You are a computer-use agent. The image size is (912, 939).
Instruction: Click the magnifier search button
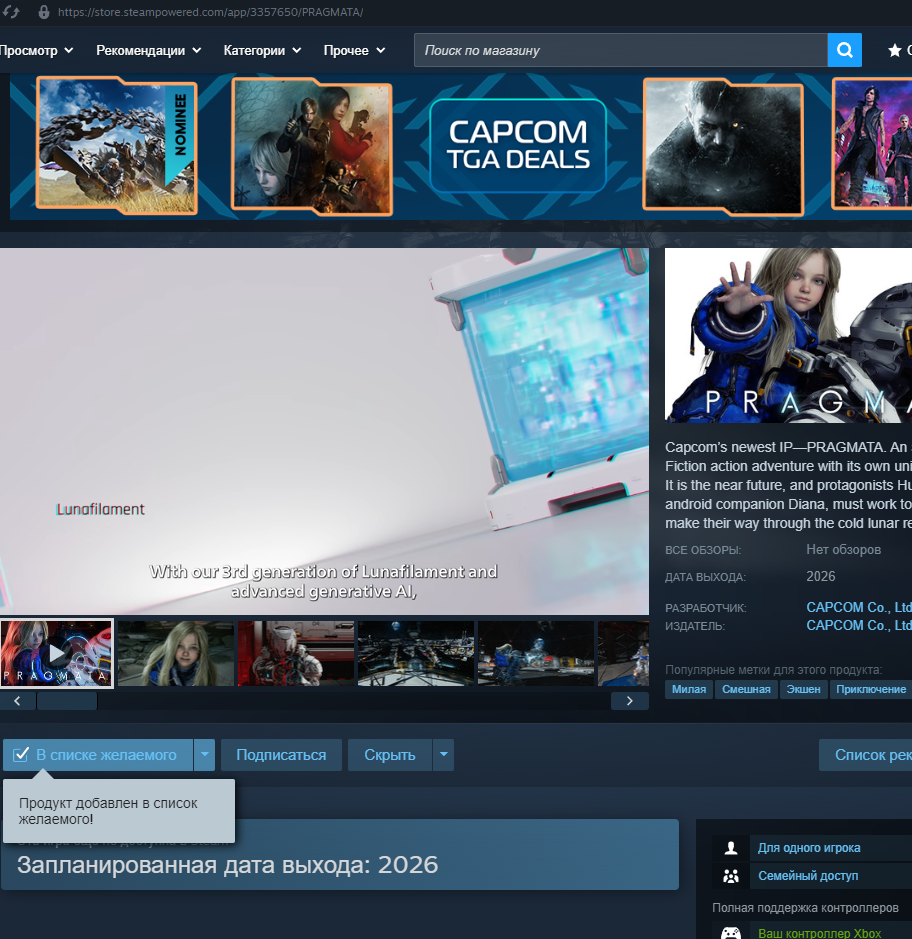[844, 50]
